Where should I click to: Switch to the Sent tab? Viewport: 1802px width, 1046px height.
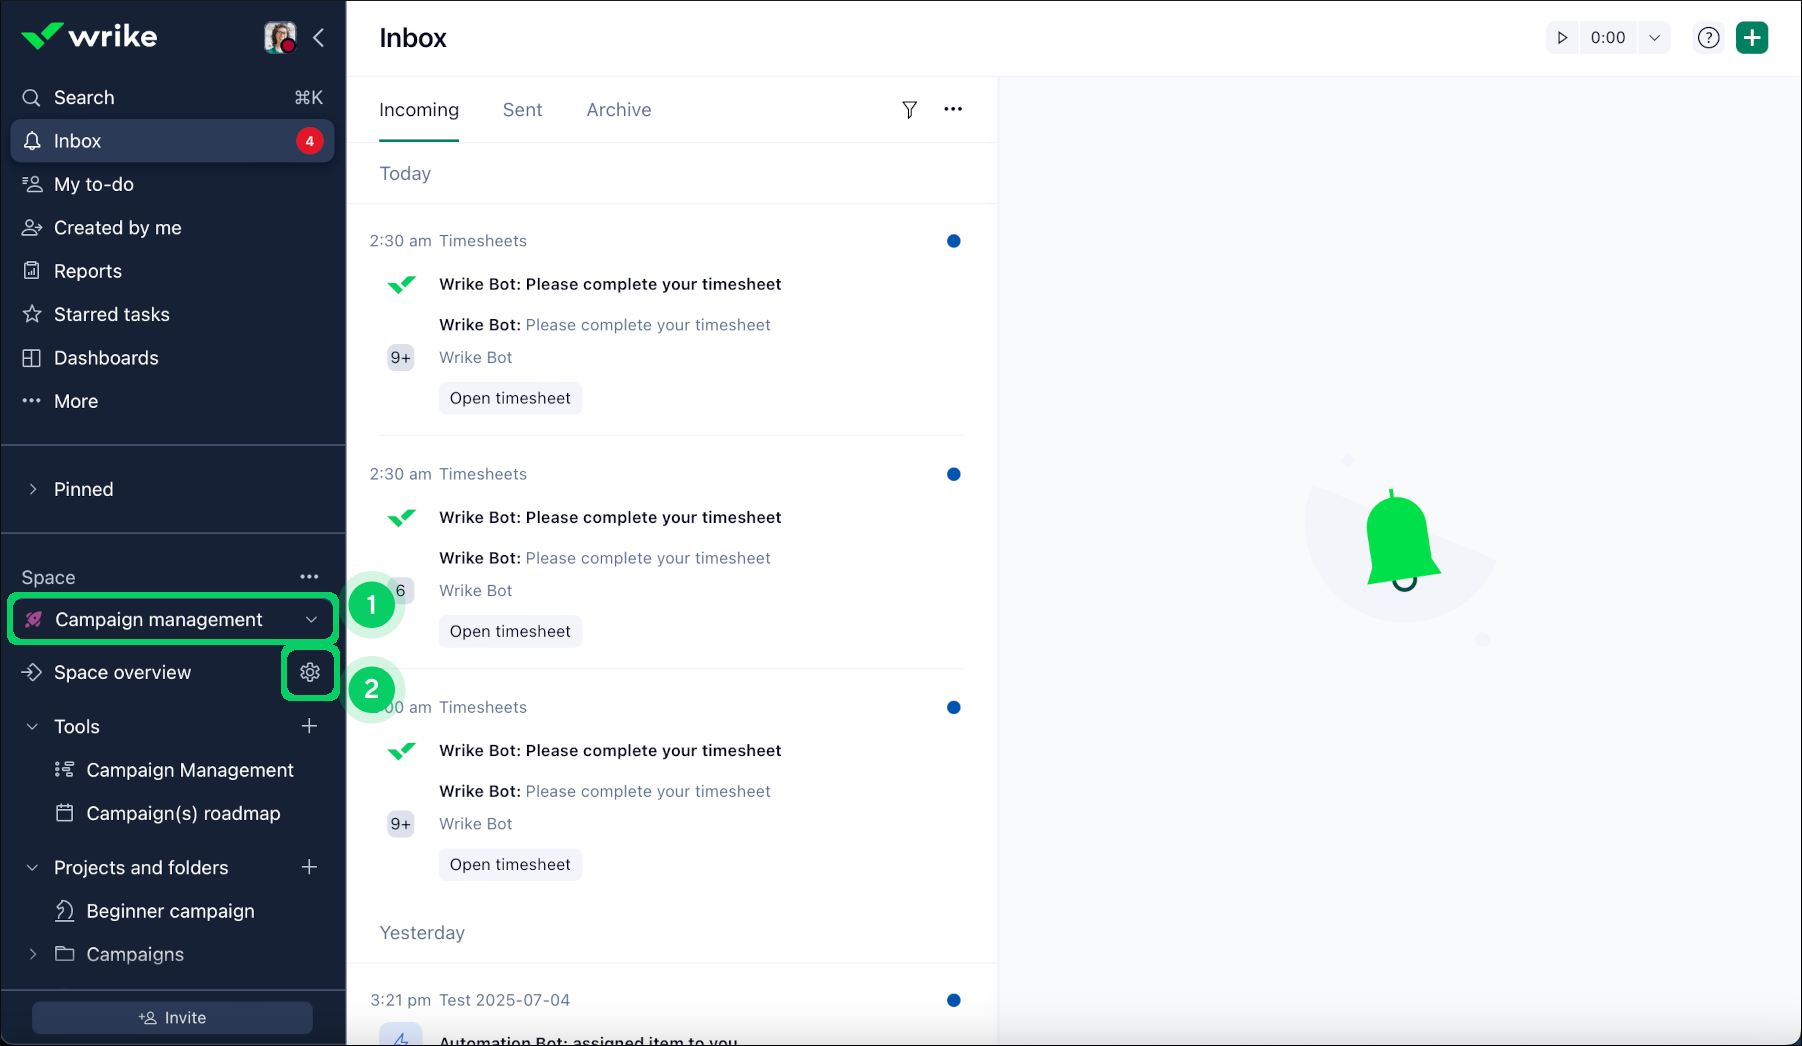522,110
